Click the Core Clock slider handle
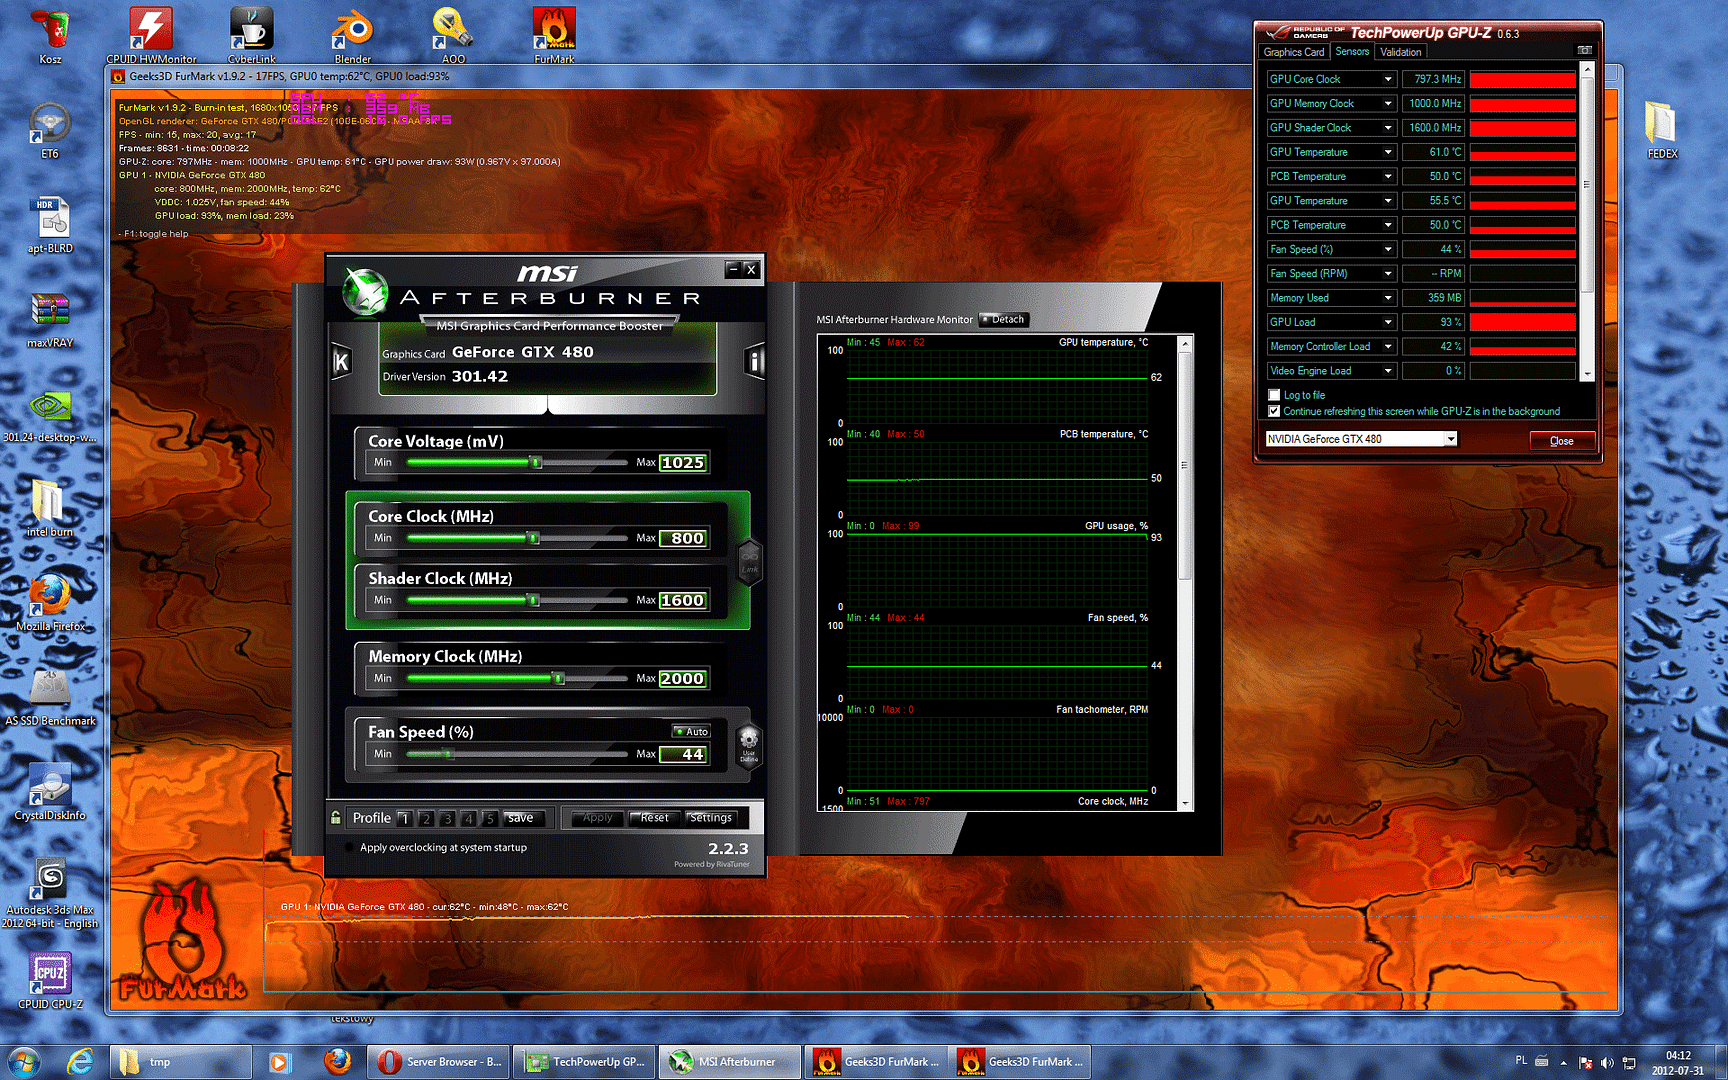The image size is (1728, 1080). [533, 538]
